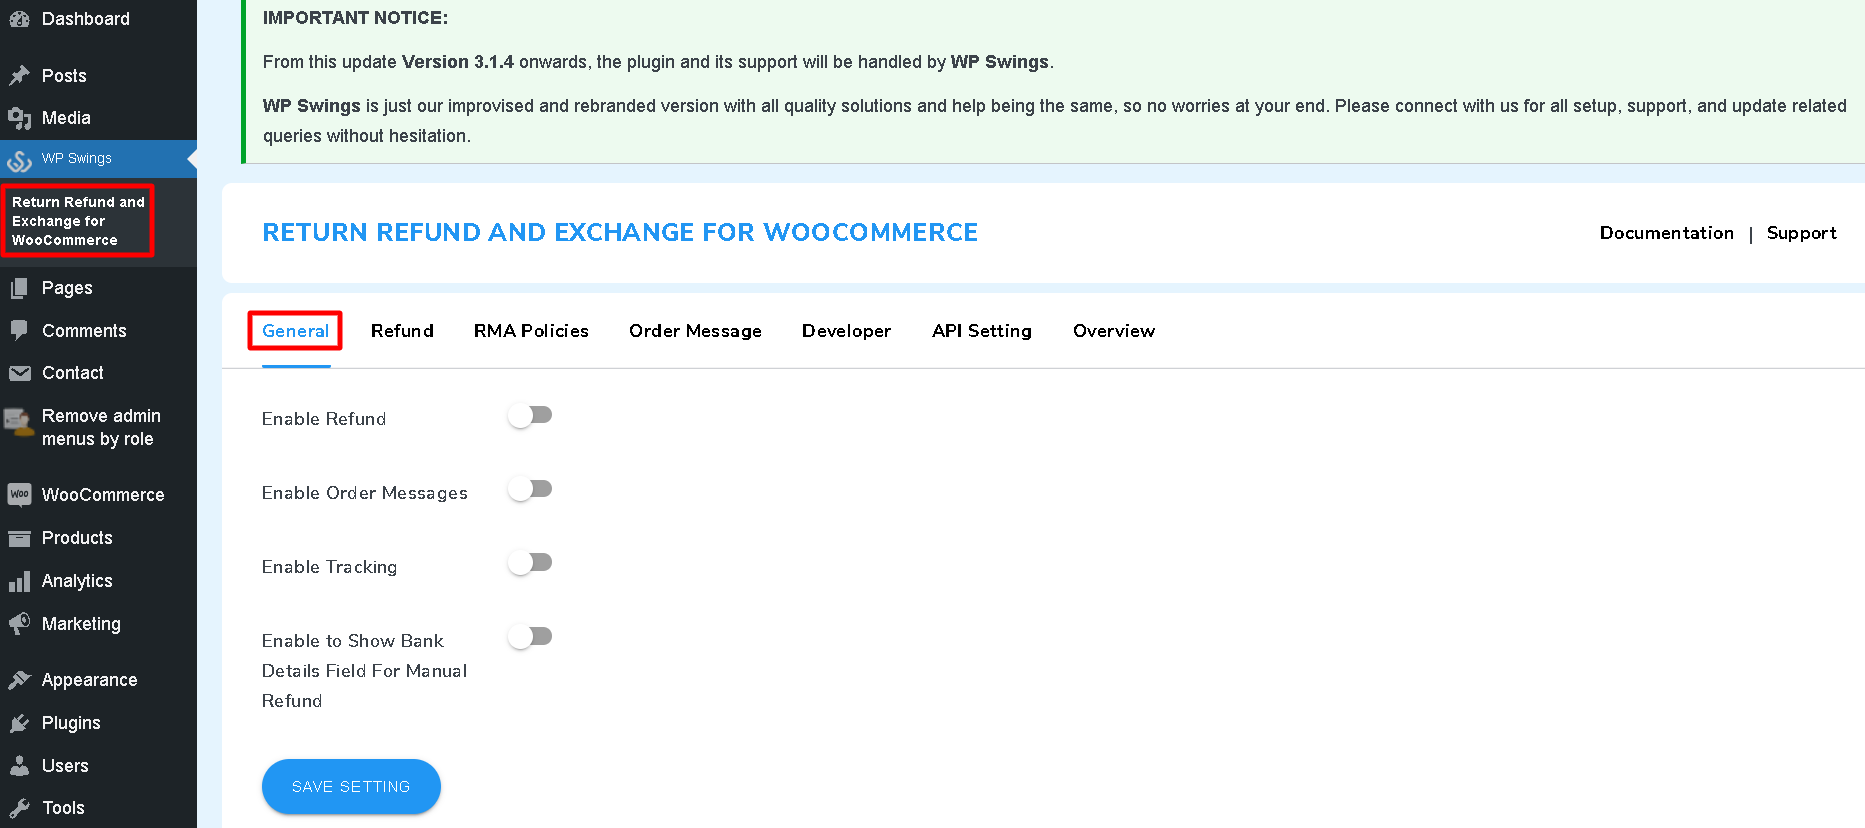Screen dimensions: 1865x828
Task: Click the Comments speech bubble icon
Action: 19,331
